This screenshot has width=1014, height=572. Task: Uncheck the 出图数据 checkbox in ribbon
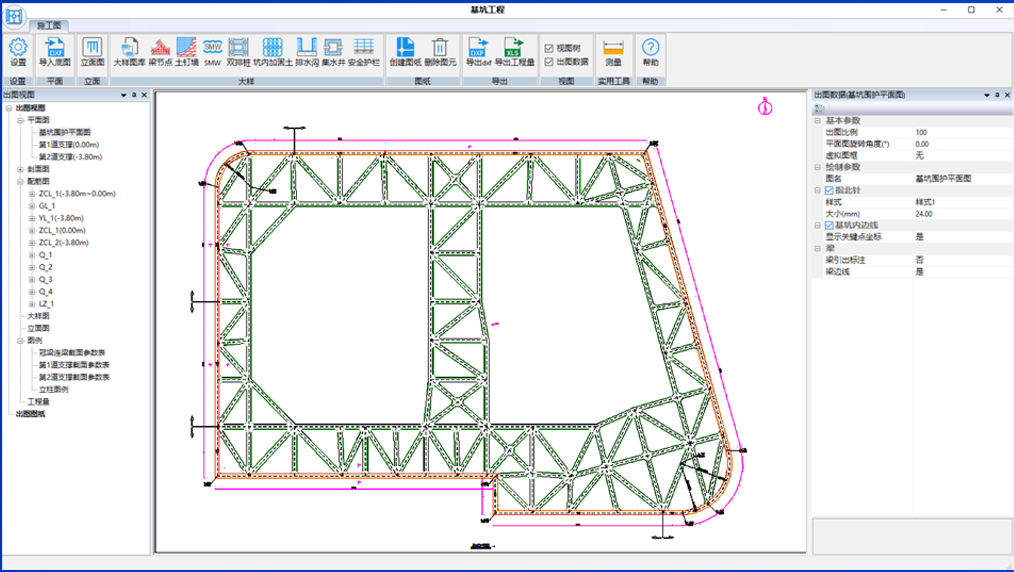coord(549,61)
